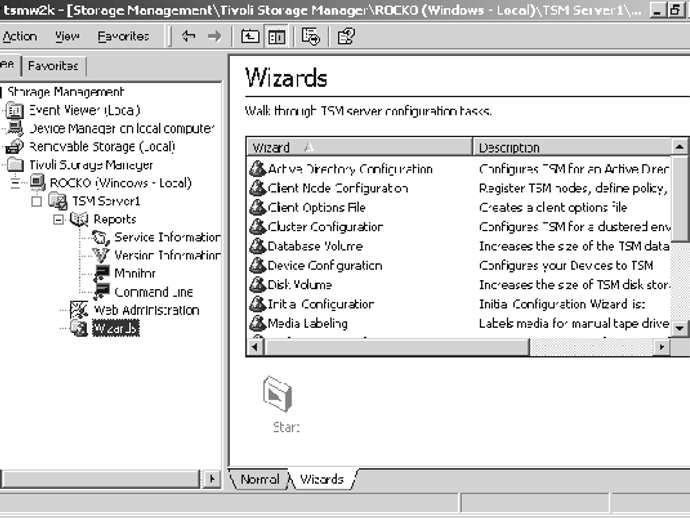690x518 pixels.
Task: Click wizard list scroll right arrow
Action: [x=661, y=347]
